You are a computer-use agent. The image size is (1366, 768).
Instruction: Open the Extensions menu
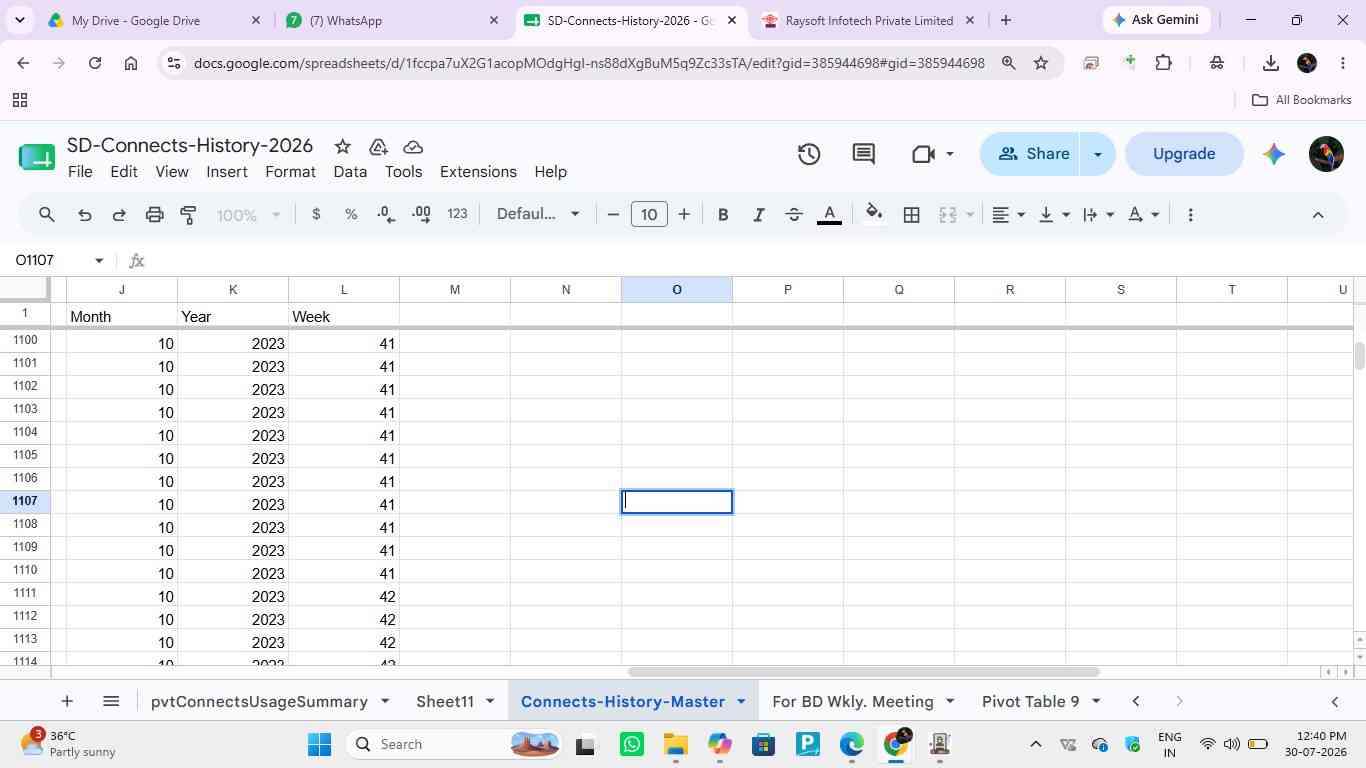point(478,172)
